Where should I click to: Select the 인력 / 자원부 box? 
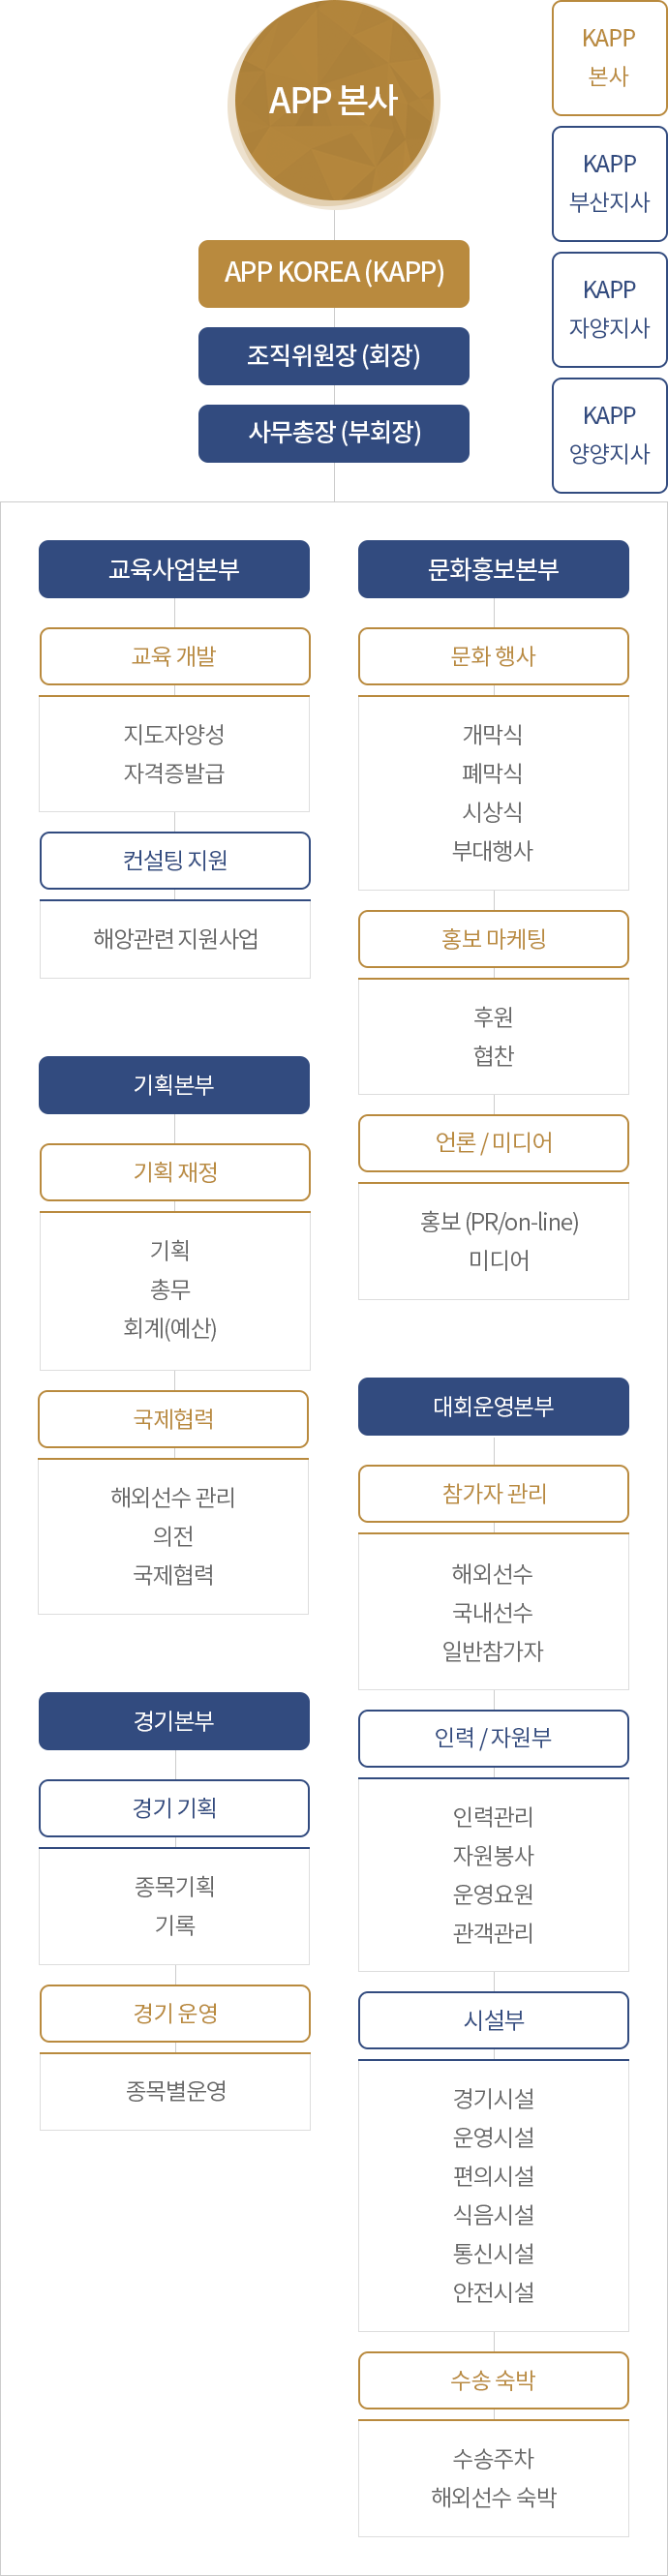(x=494, y=1739)
